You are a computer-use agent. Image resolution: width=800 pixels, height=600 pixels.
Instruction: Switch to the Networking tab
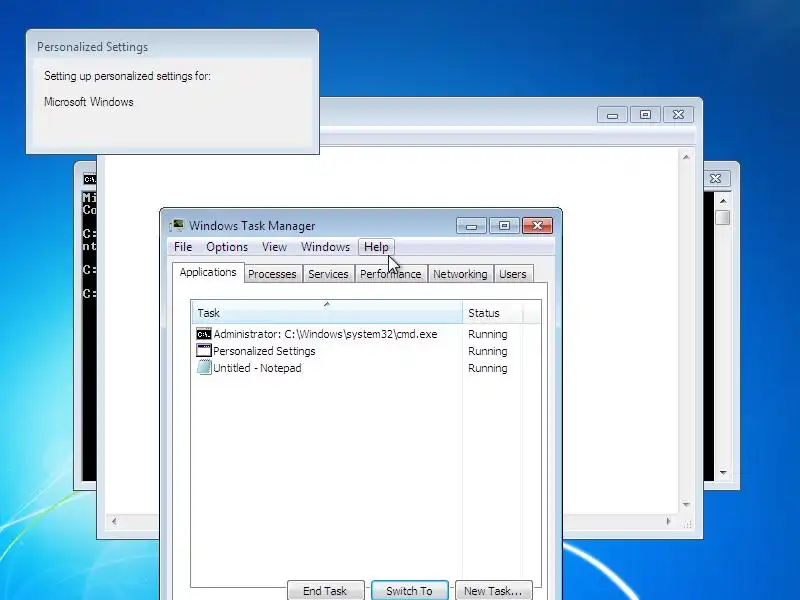tap(460, 274)
